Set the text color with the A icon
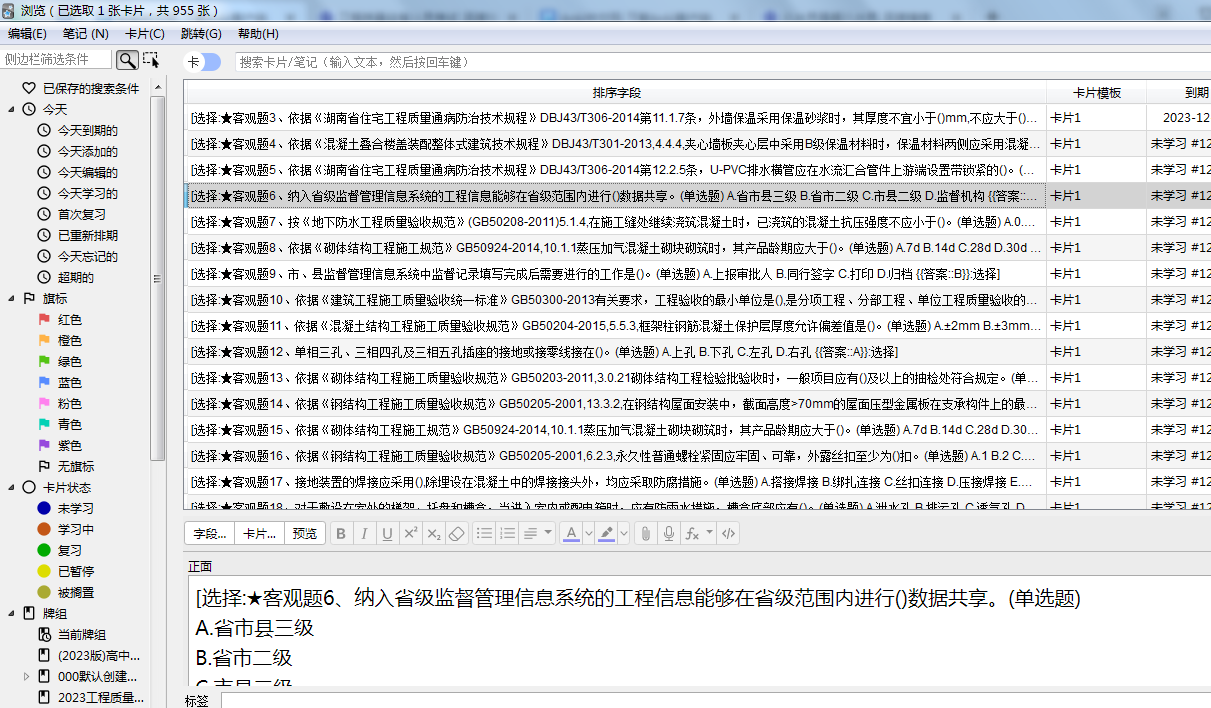The height and width of the screenshot is (708, 1211). [x=571, y=534]
